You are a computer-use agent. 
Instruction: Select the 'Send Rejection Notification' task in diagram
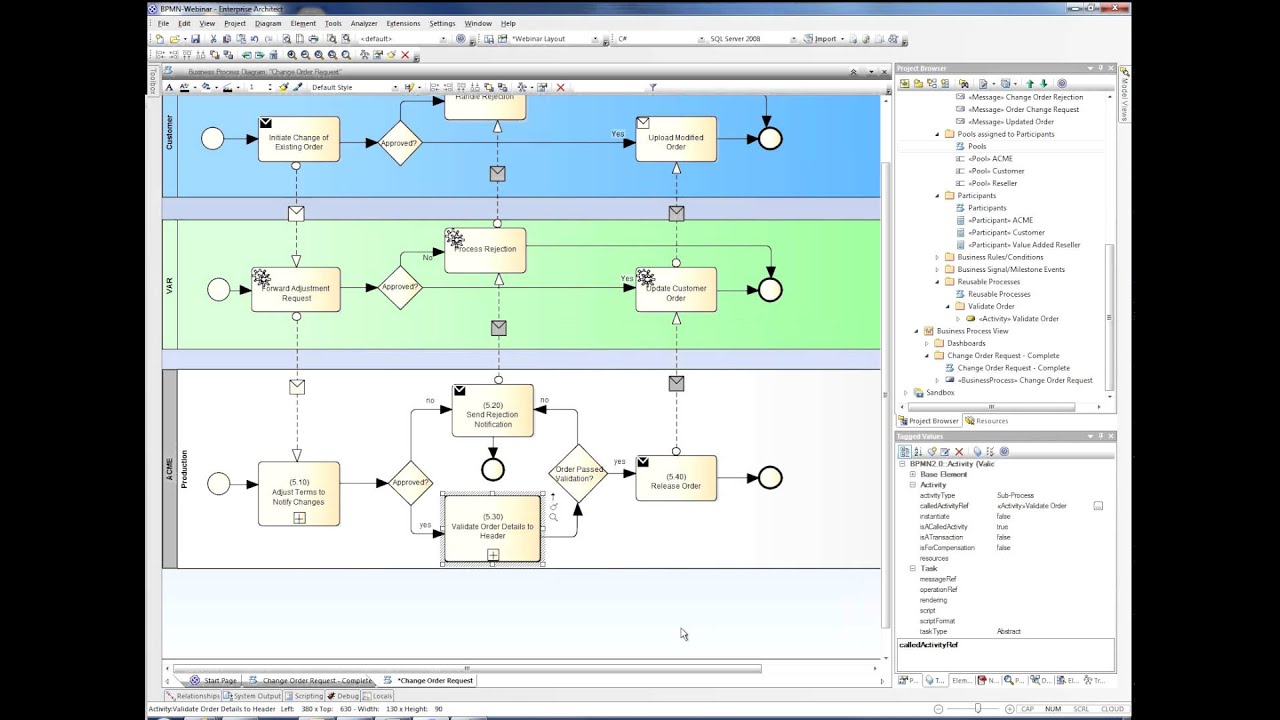click(492, 410)
